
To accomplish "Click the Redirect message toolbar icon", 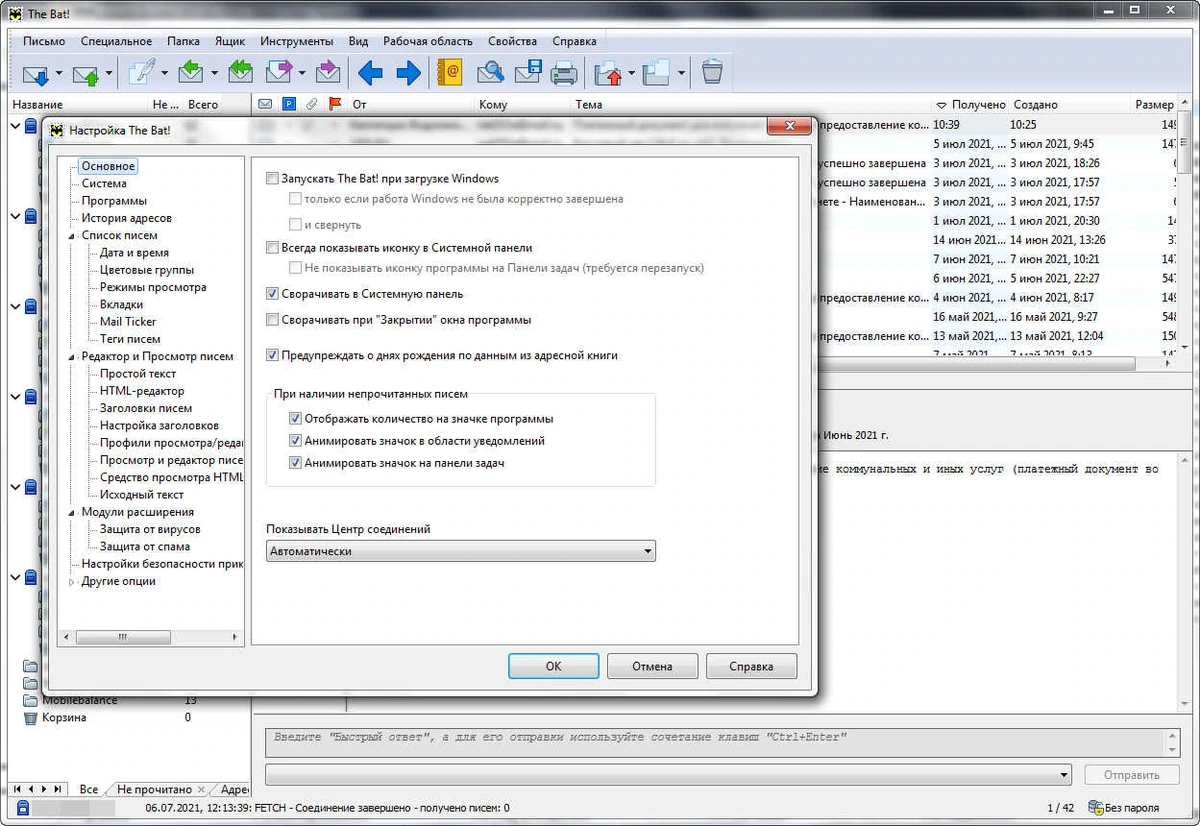I will tap(327, 72).
